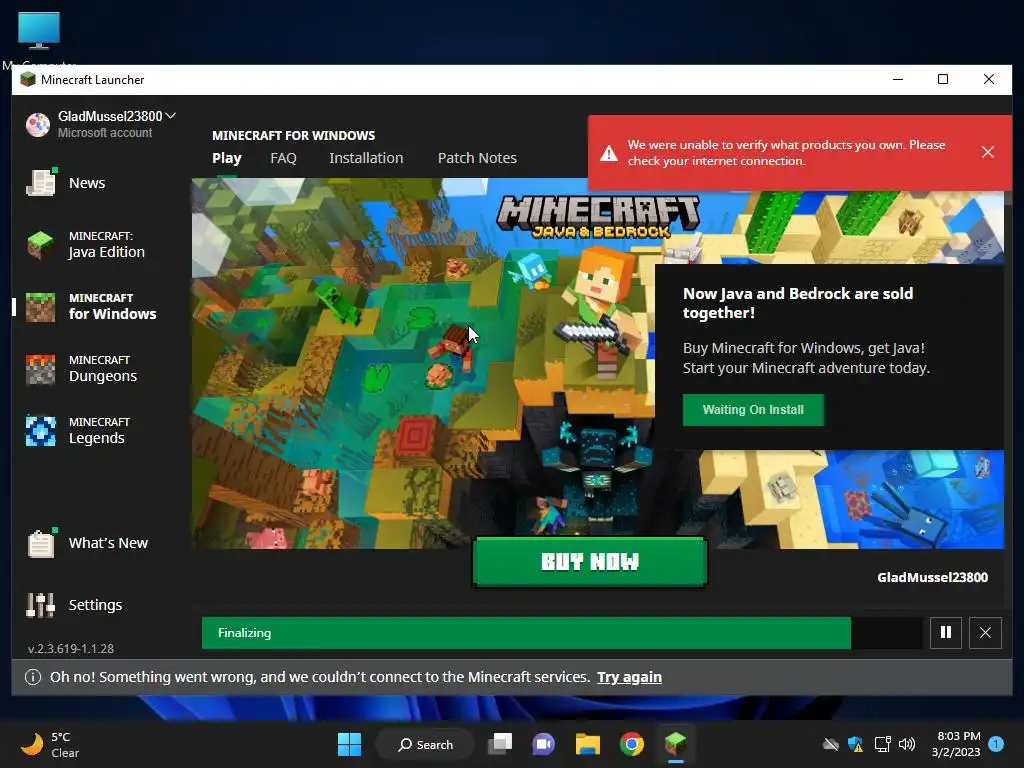Open the notification badge in the tray
Viewport: 1024px width, 768px height.
(x=996, y=744)
